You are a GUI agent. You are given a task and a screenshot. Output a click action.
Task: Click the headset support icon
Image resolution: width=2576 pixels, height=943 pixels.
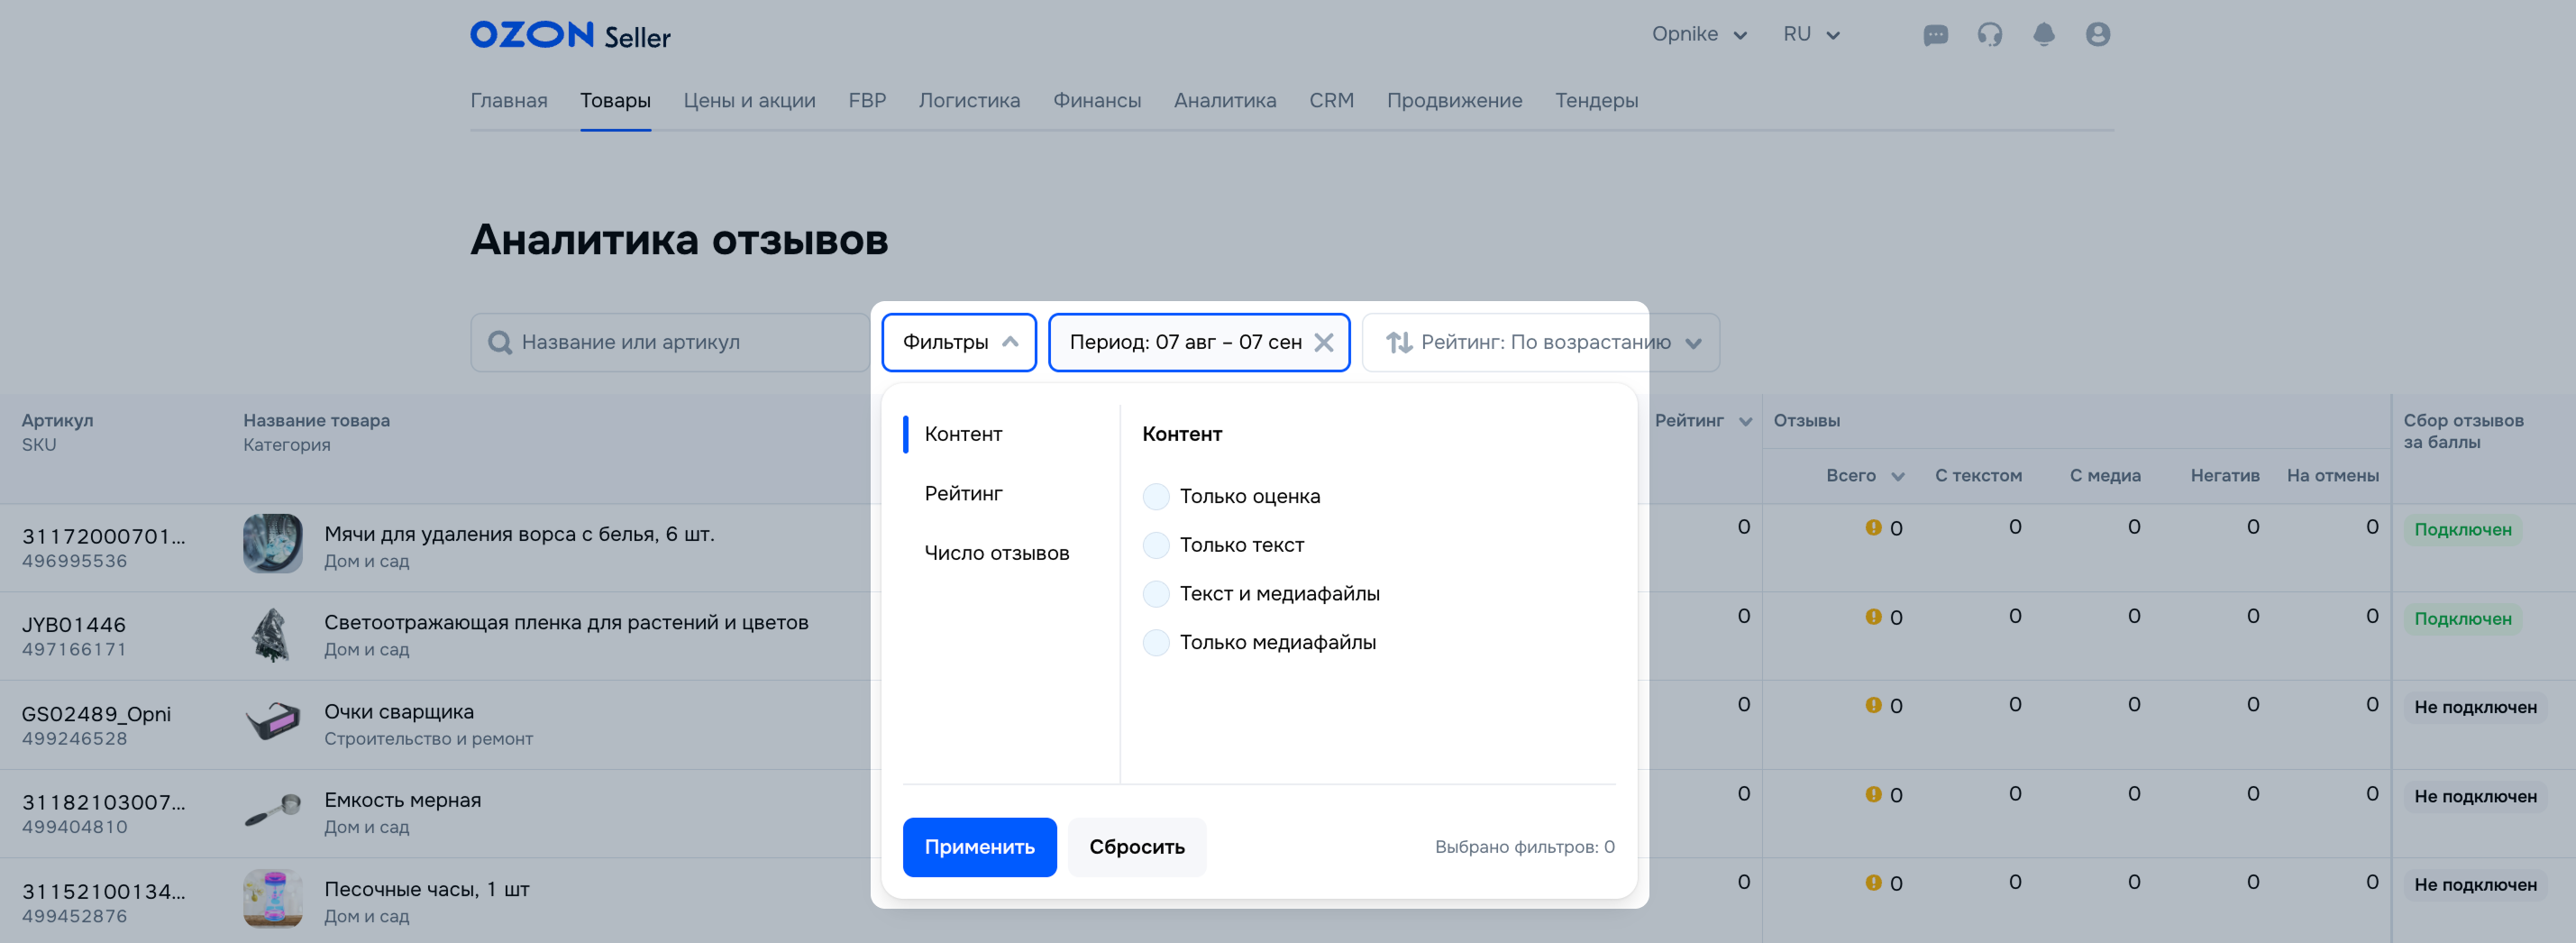[x=1989, y=35]
